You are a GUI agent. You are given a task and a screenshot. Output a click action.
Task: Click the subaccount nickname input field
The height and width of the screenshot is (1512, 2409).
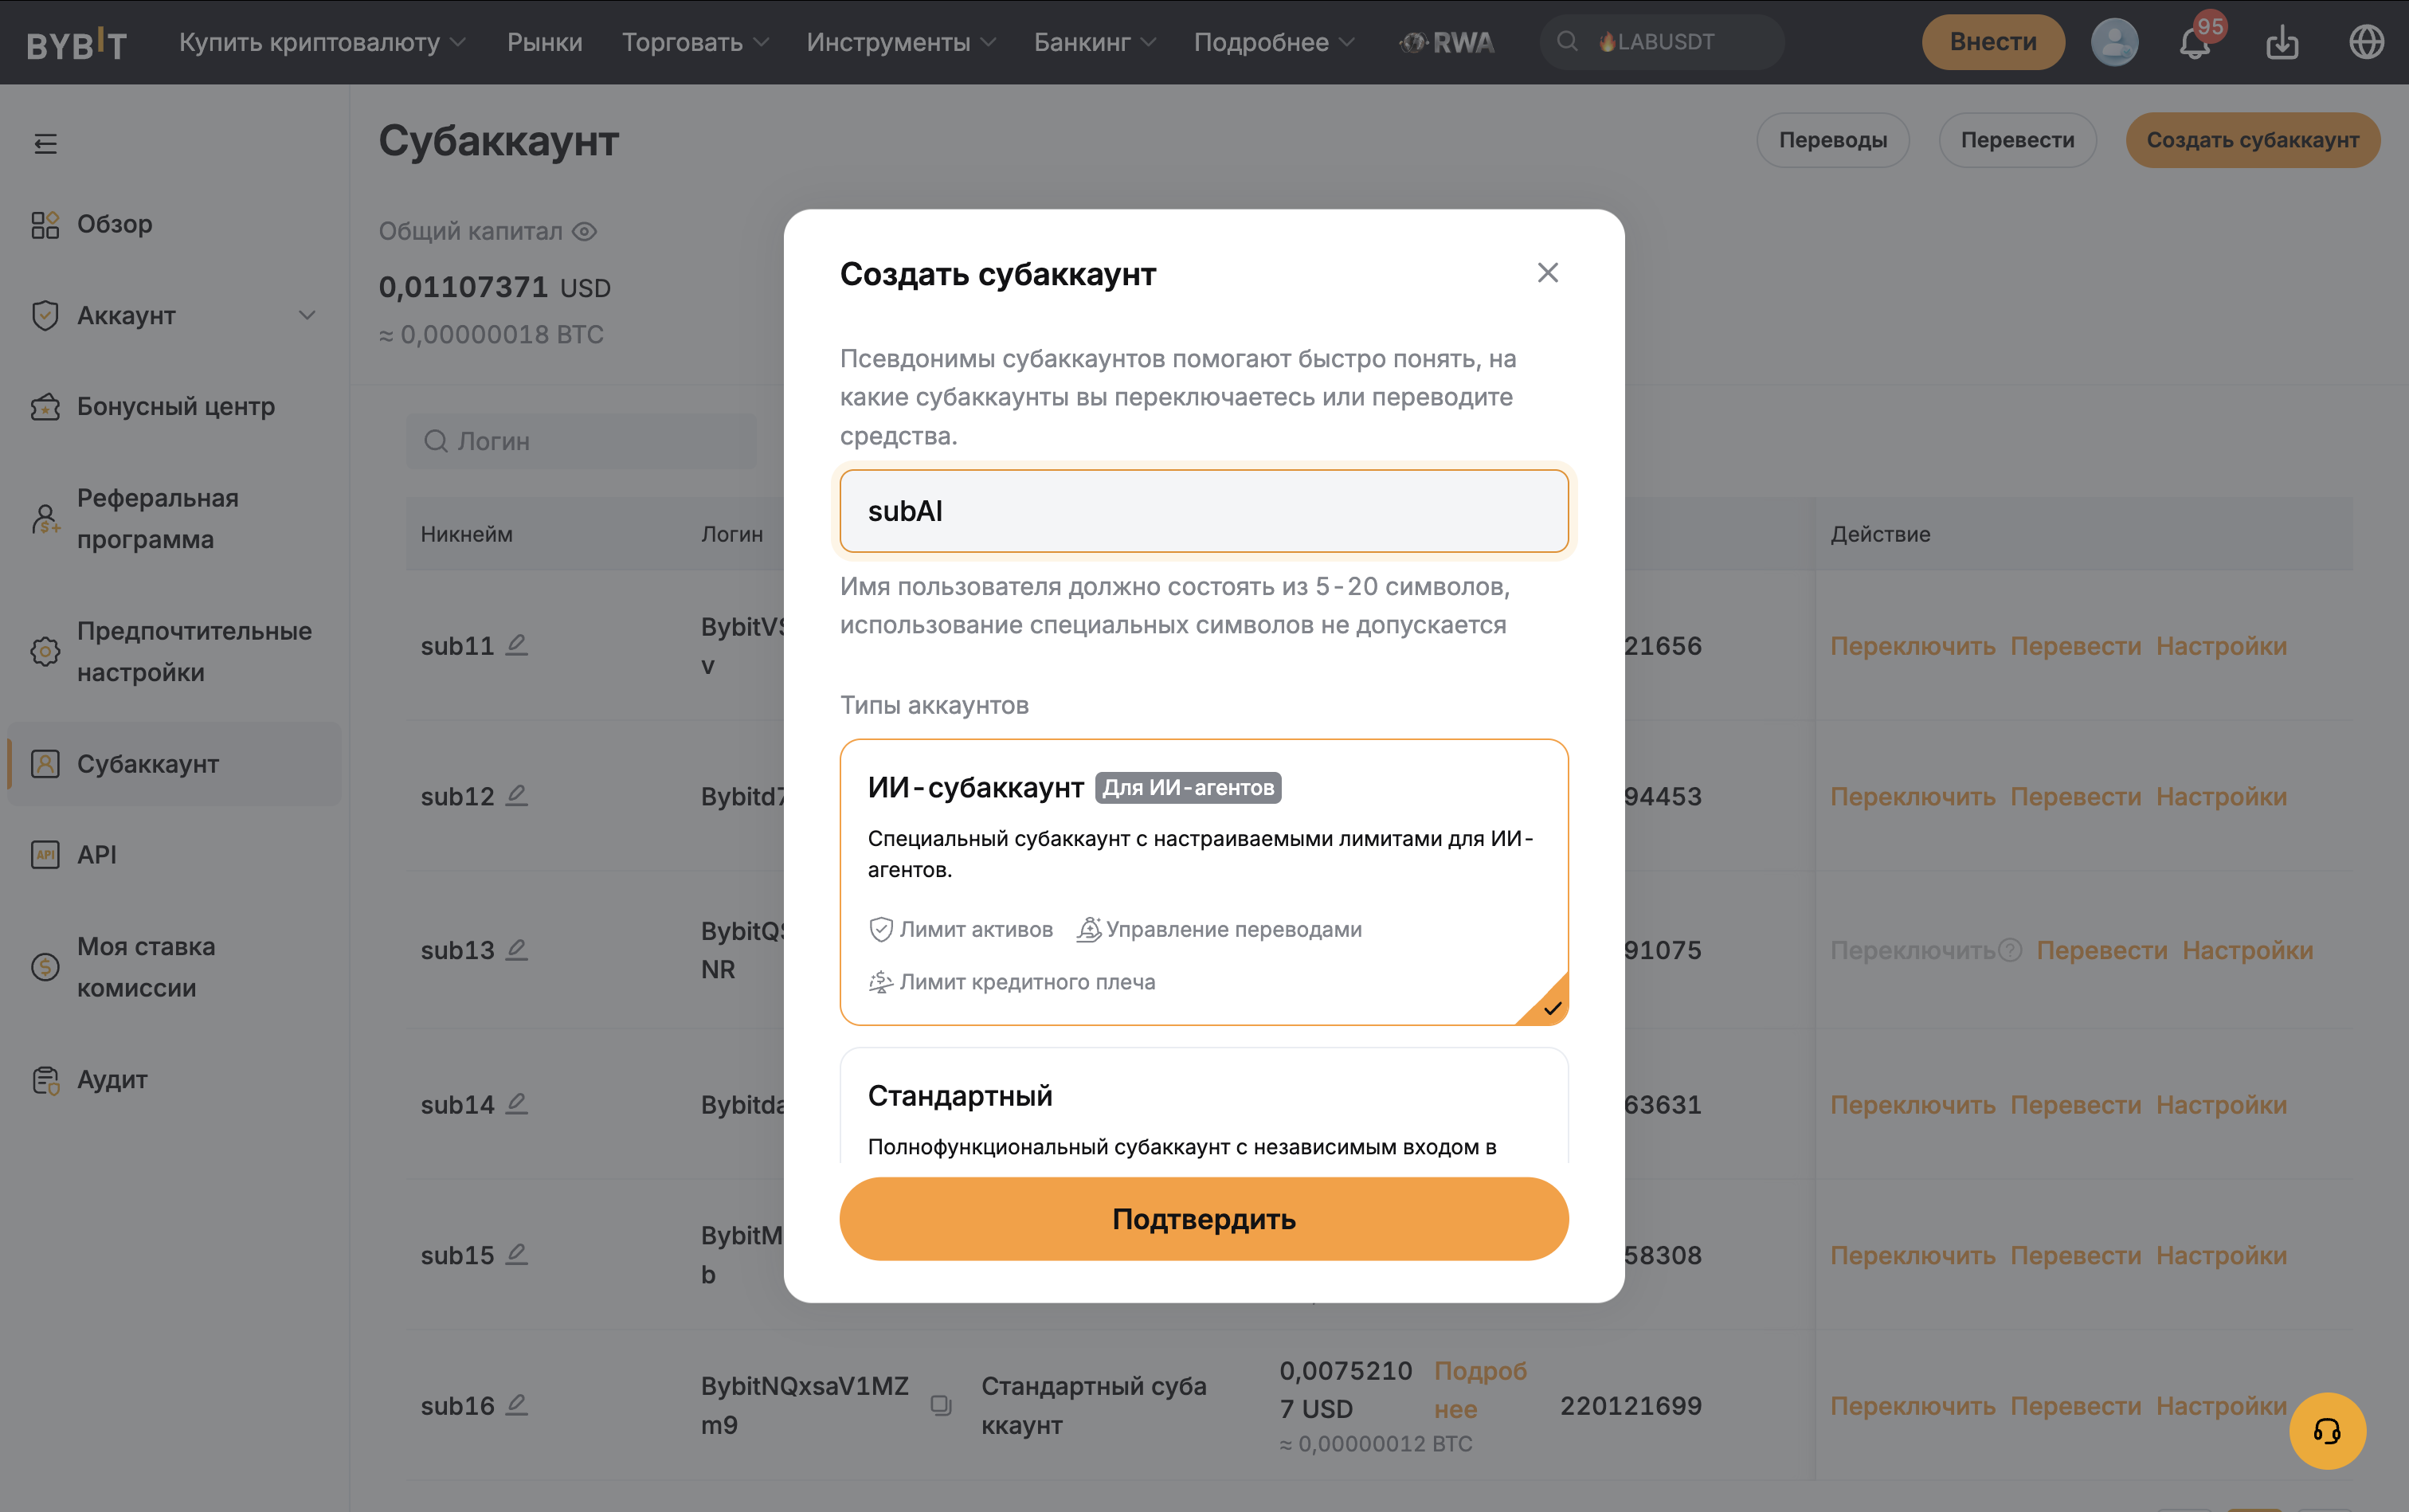(x=1203, y=511)
